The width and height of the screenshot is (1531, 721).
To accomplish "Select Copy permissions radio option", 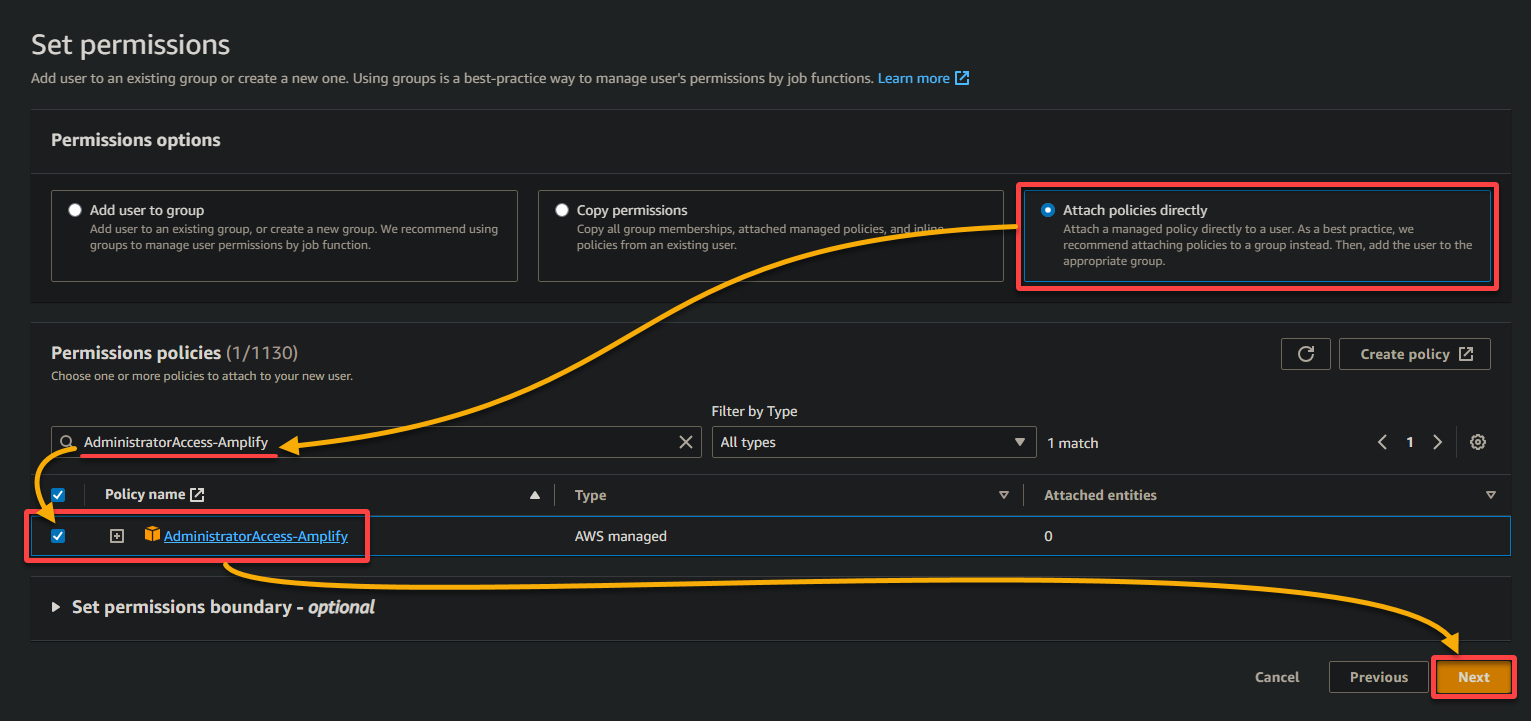I will pos(562,211).
